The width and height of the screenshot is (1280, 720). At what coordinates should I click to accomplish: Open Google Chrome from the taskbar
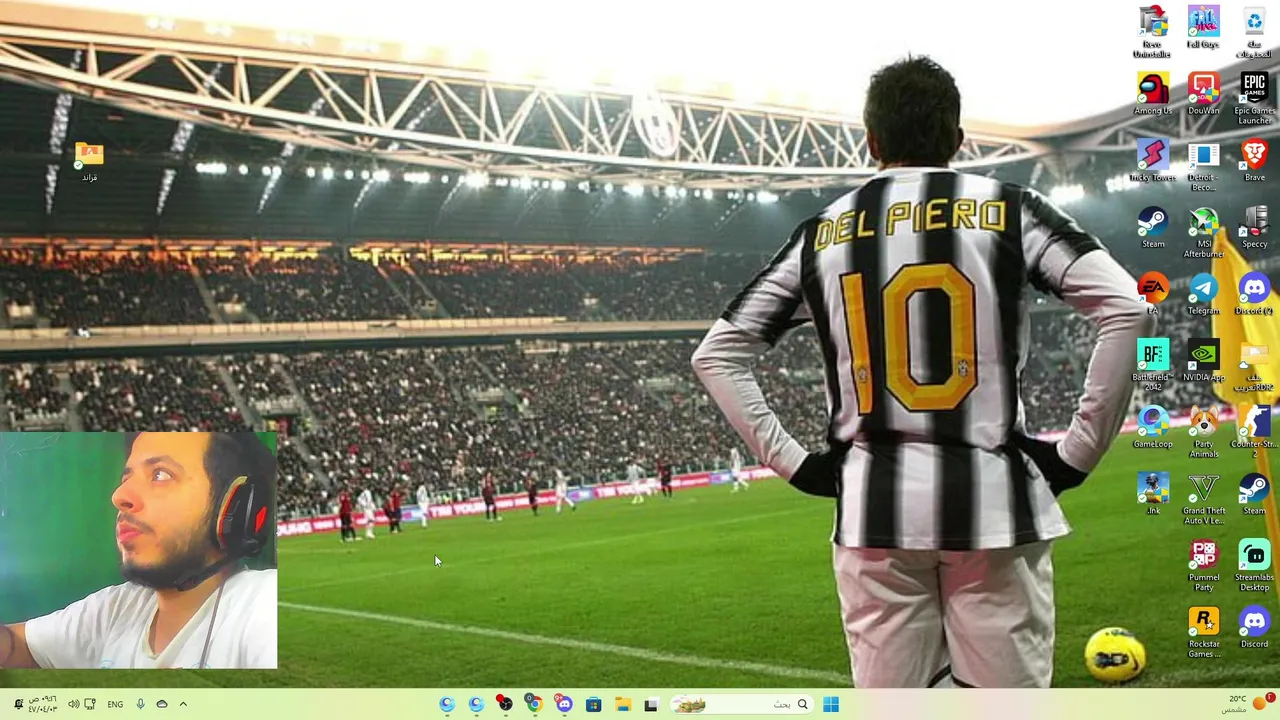pos(534,704)
